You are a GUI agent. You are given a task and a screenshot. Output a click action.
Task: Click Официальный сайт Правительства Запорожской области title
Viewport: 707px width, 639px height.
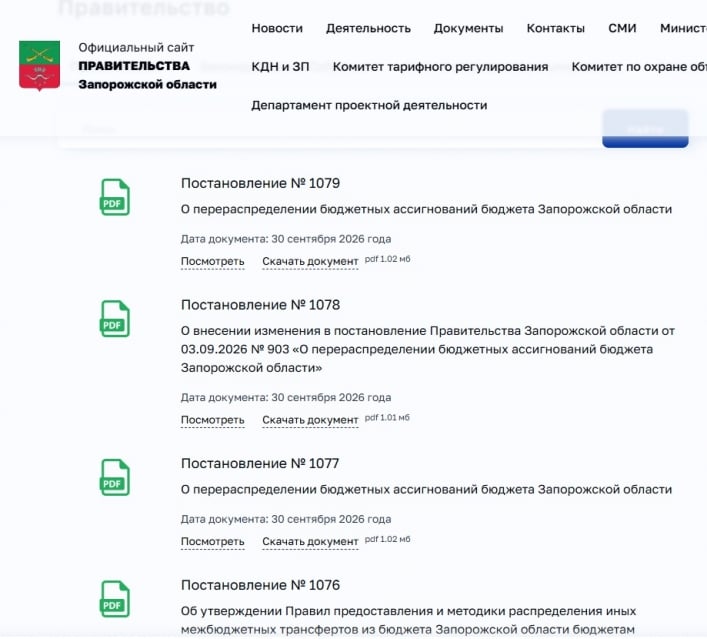(x=147, y=66)
